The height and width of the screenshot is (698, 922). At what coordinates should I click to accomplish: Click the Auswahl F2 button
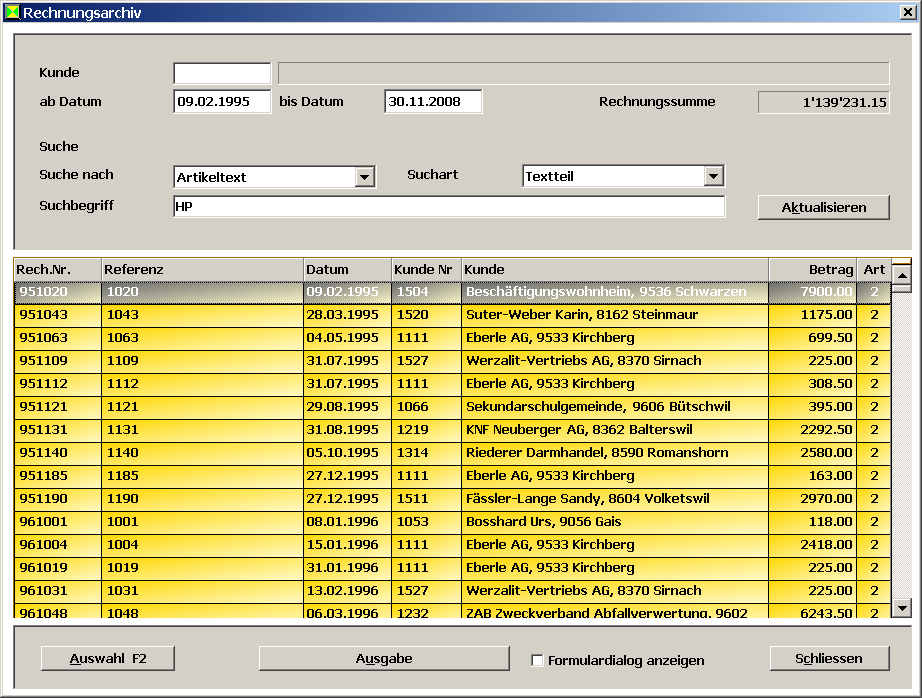coord(108,658)
